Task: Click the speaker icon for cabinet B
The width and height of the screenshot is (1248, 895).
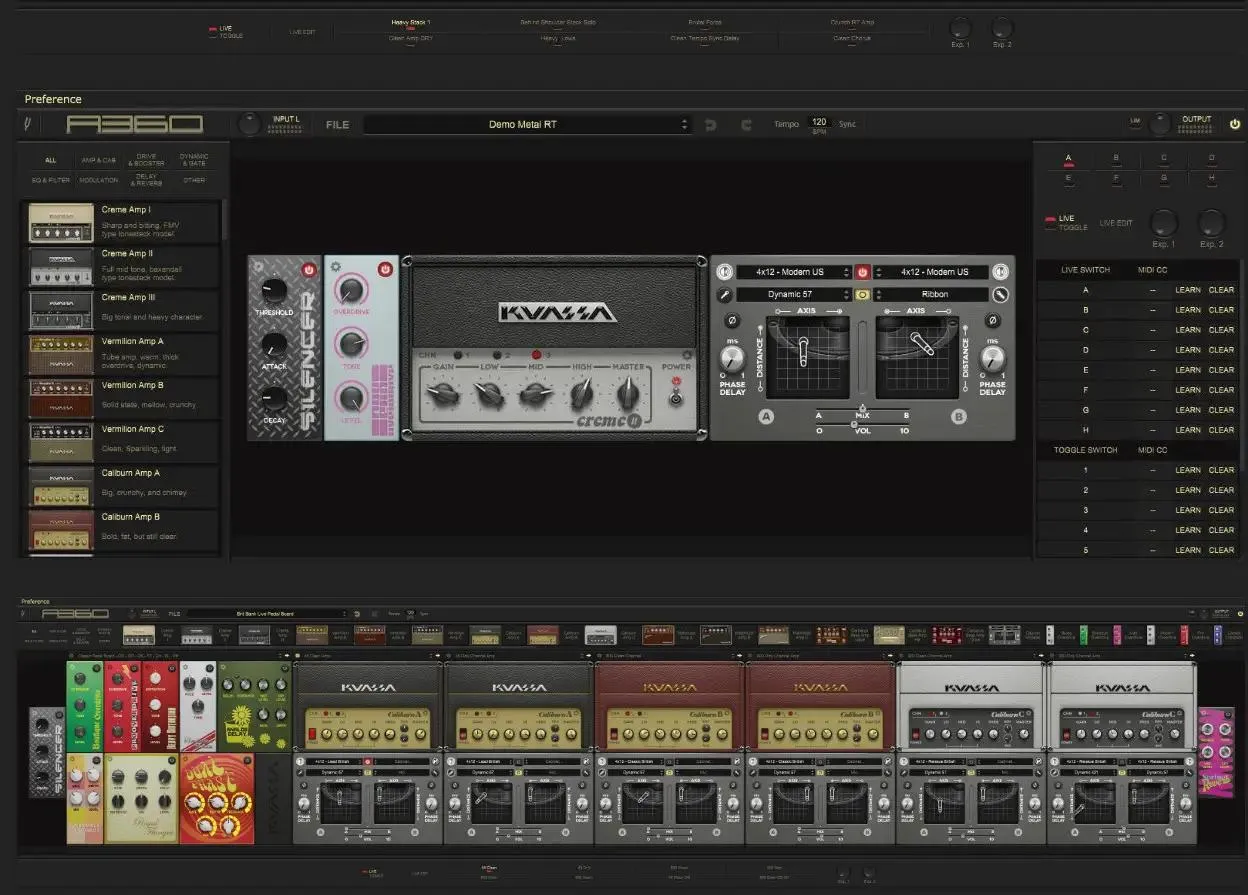Action: [1000, 272]
